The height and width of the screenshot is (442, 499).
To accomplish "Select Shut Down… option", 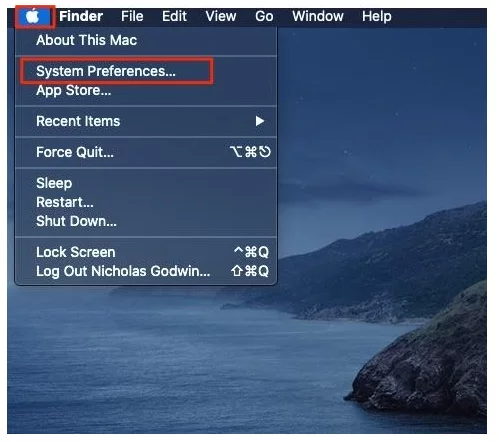I will click(146, 221).
